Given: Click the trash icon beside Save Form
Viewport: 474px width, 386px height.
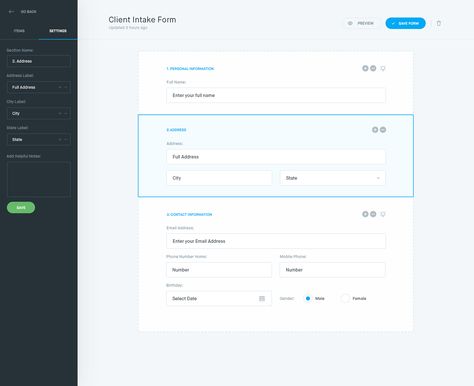Looking at the screenshot, I should (x=439, y=23).
